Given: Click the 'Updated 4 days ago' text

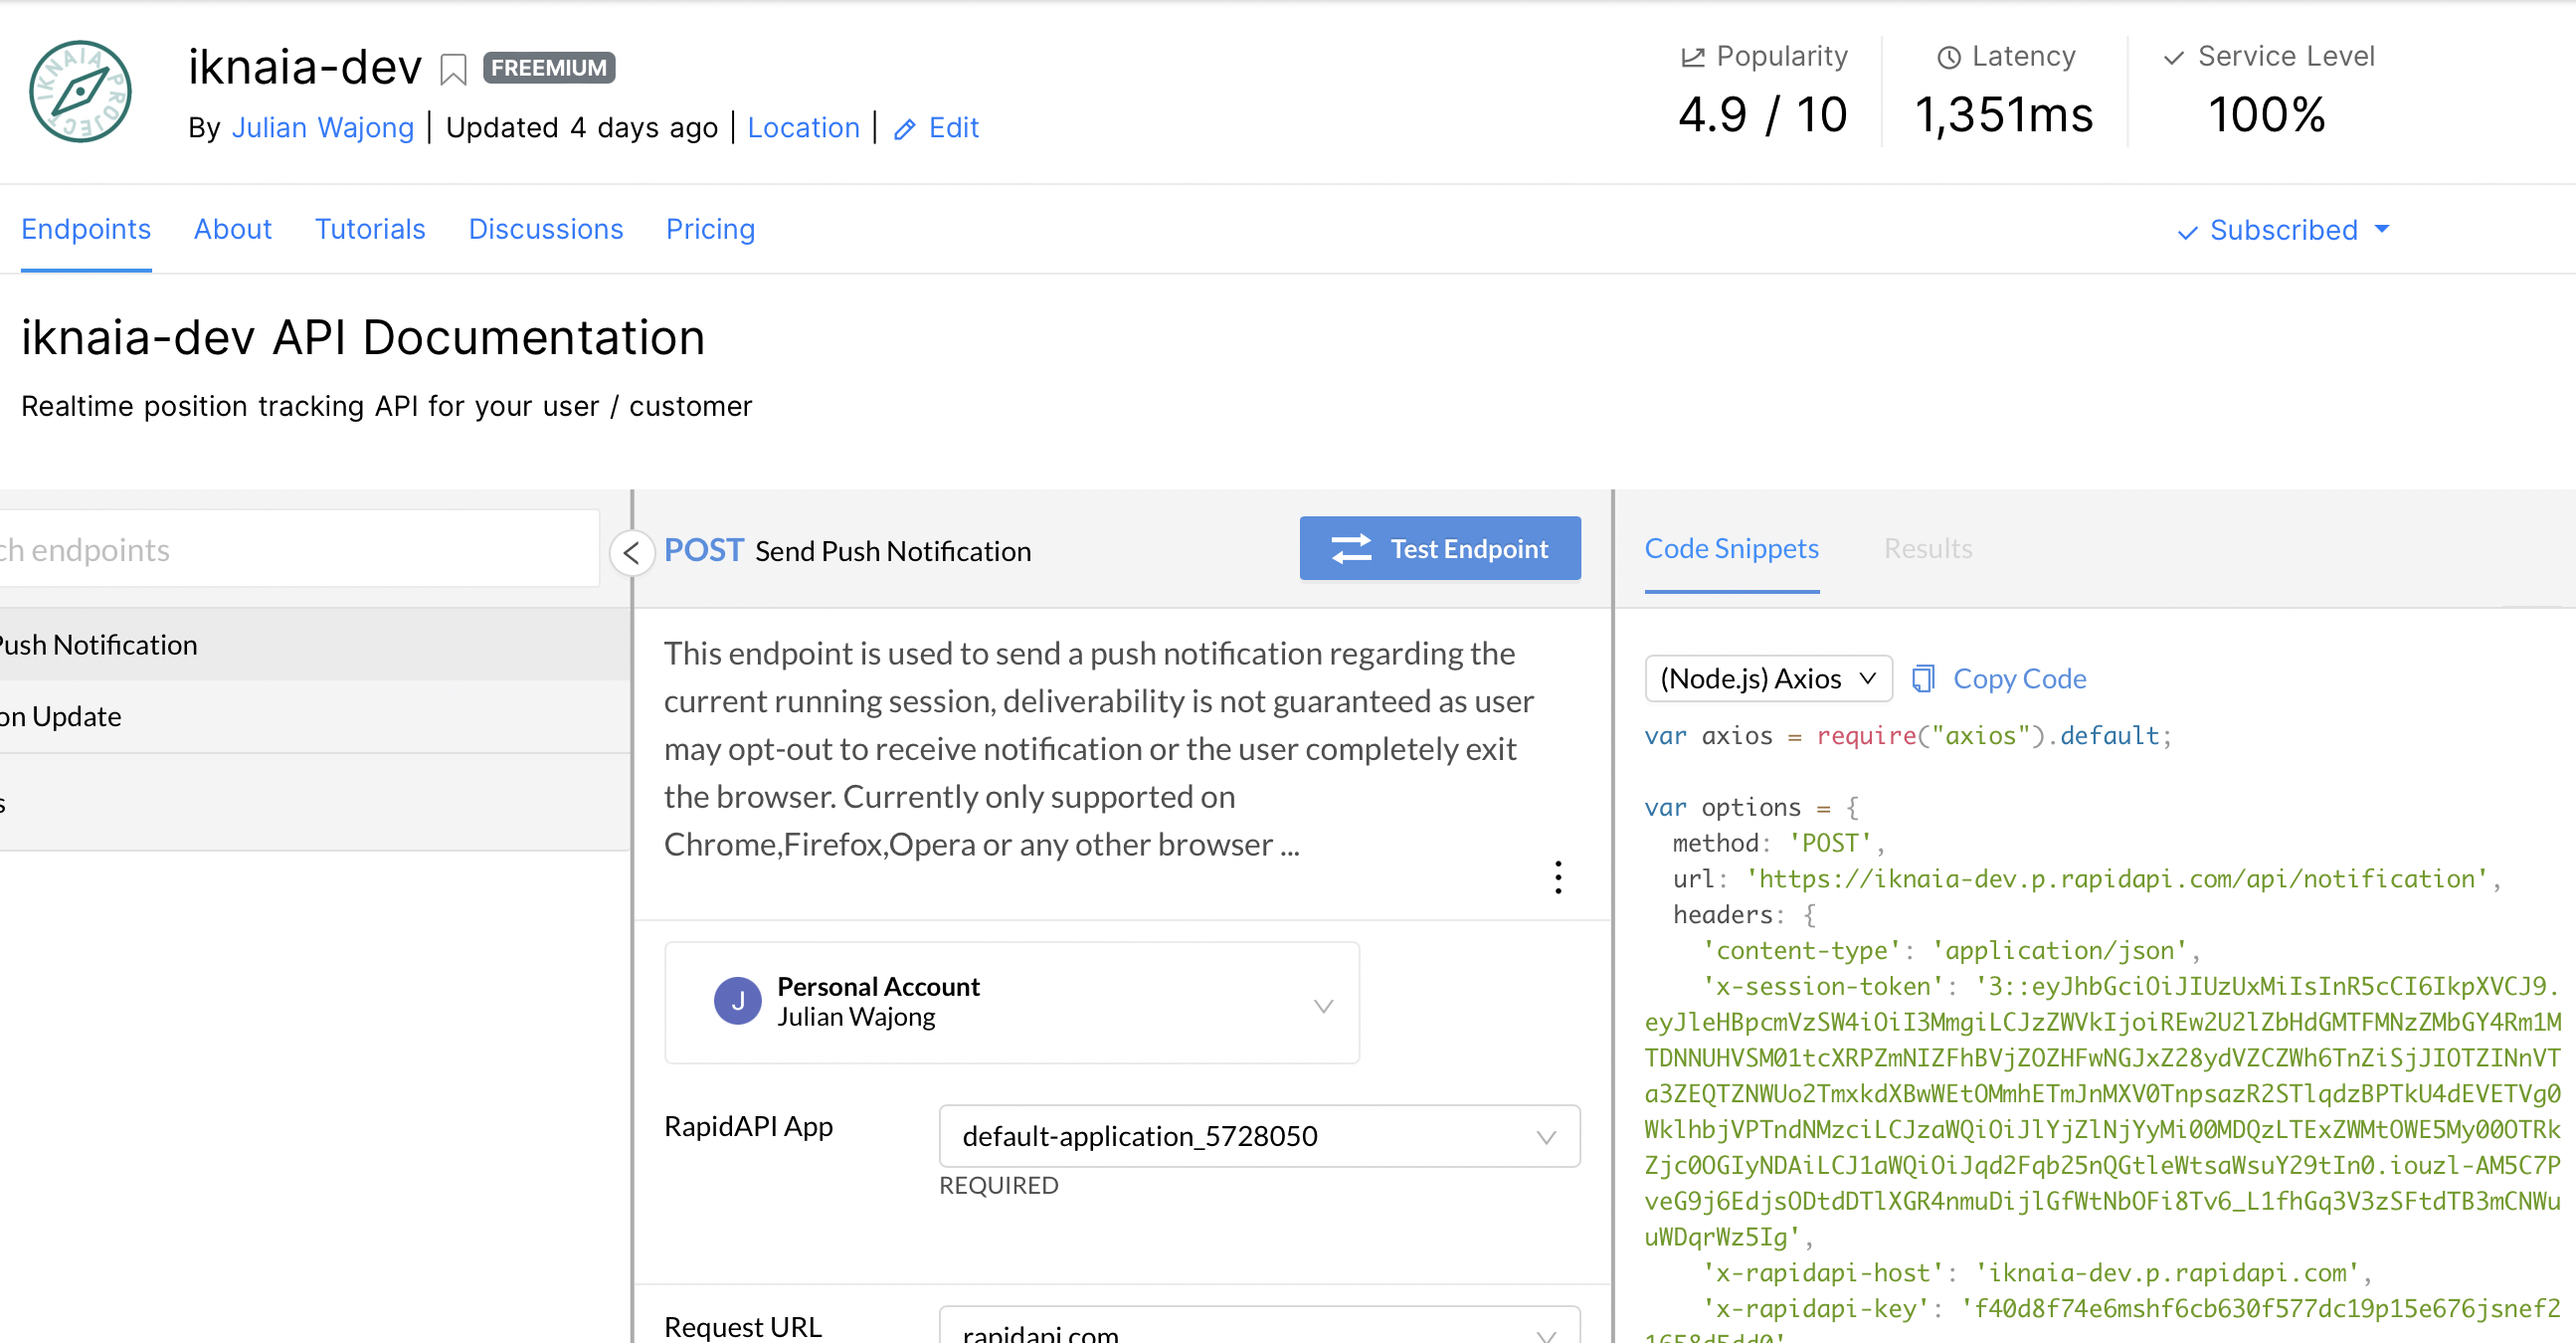Looking at the screenshot, I should [x=582, y=128].
